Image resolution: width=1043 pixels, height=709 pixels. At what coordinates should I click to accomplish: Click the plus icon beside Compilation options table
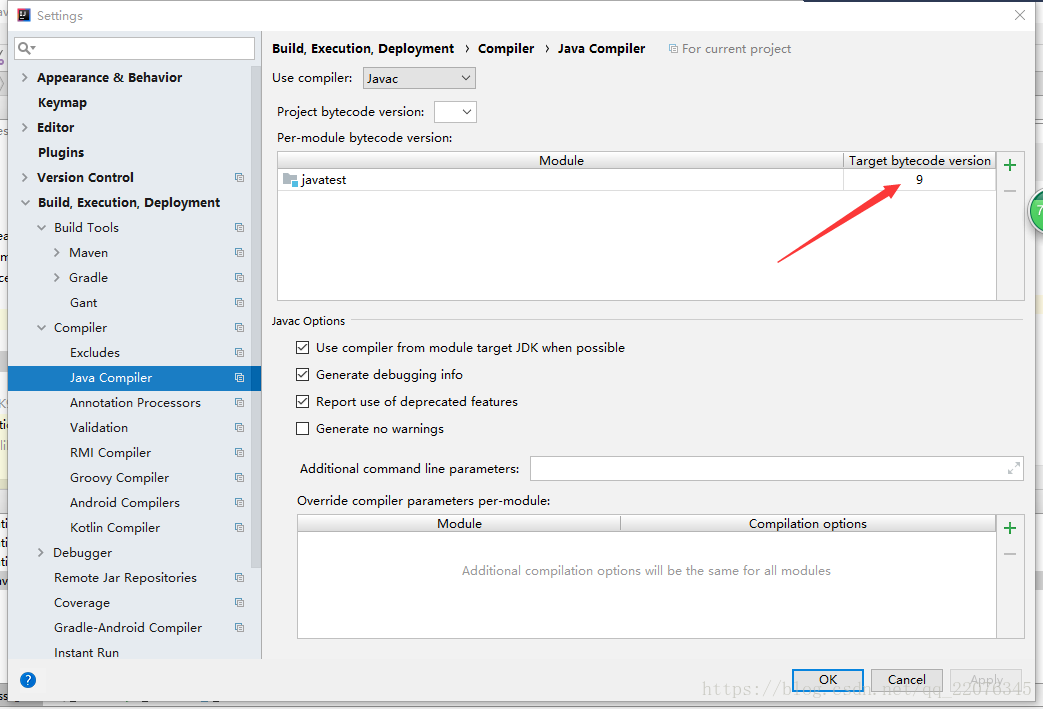1010,528
